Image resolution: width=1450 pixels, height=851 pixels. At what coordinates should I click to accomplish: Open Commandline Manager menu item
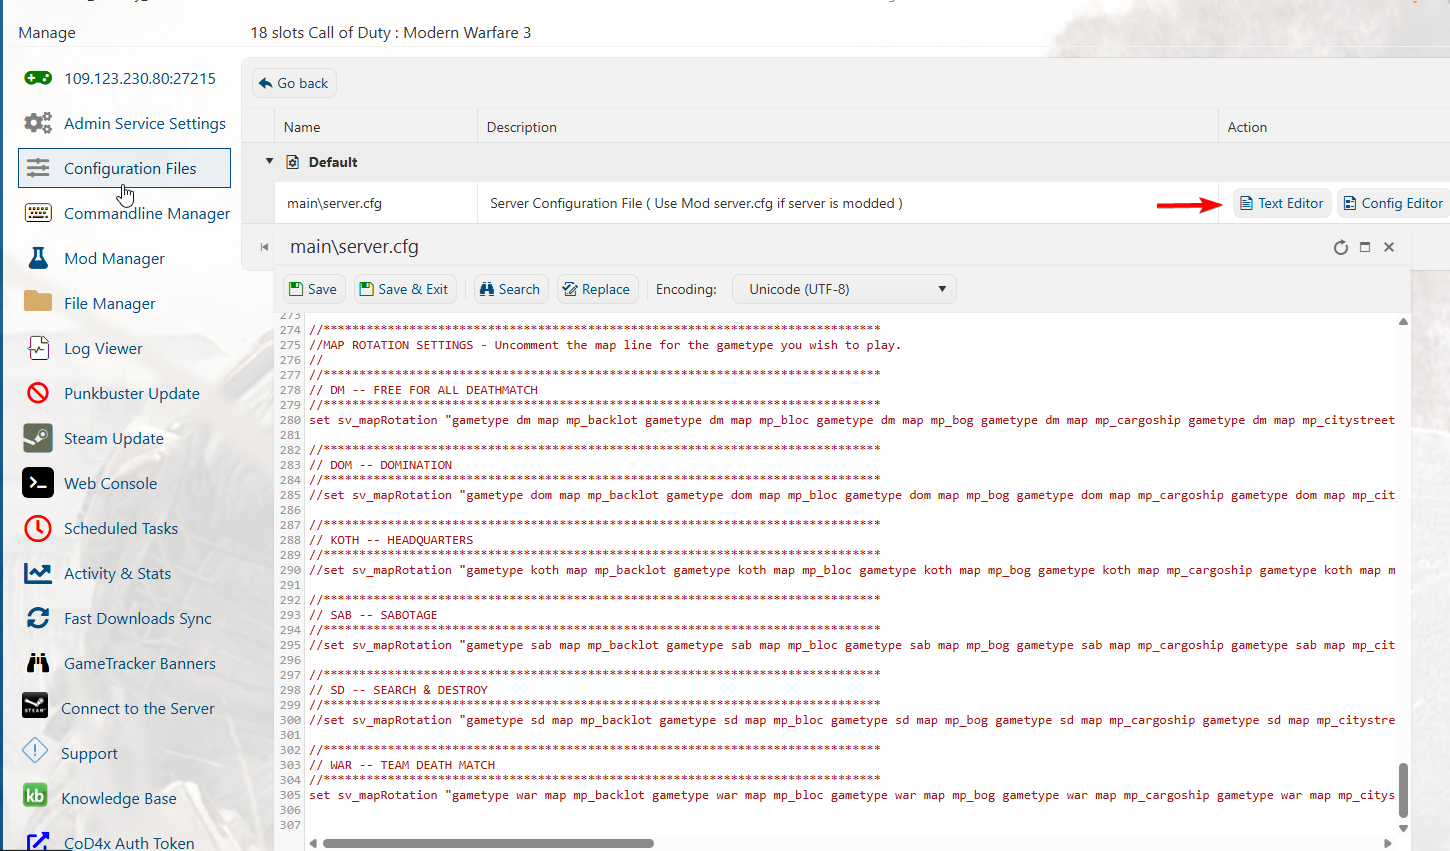(x=146, y=213)
